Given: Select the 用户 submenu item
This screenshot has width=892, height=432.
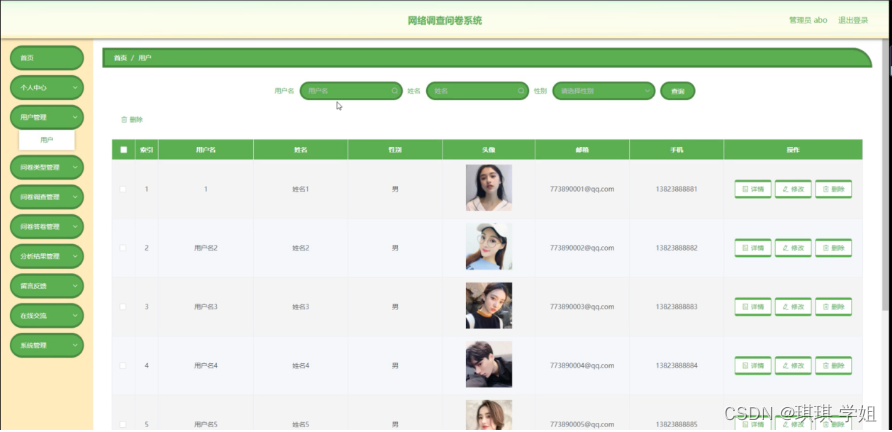Looking at the screenshot, I should (x=47, y=140).
